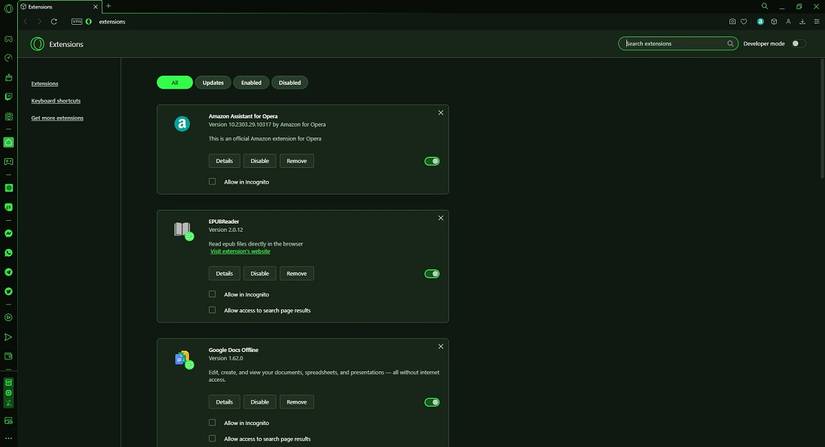Open Details for Google Docs Offline
This screenshot has width=825, height=447.
tap(224, 402)
